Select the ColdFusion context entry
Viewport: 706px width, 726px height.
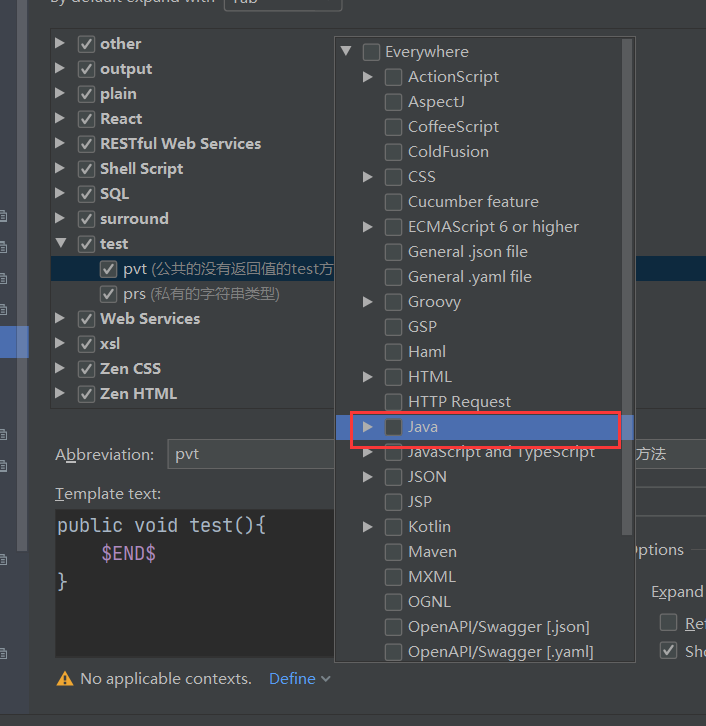click(448, 152)
